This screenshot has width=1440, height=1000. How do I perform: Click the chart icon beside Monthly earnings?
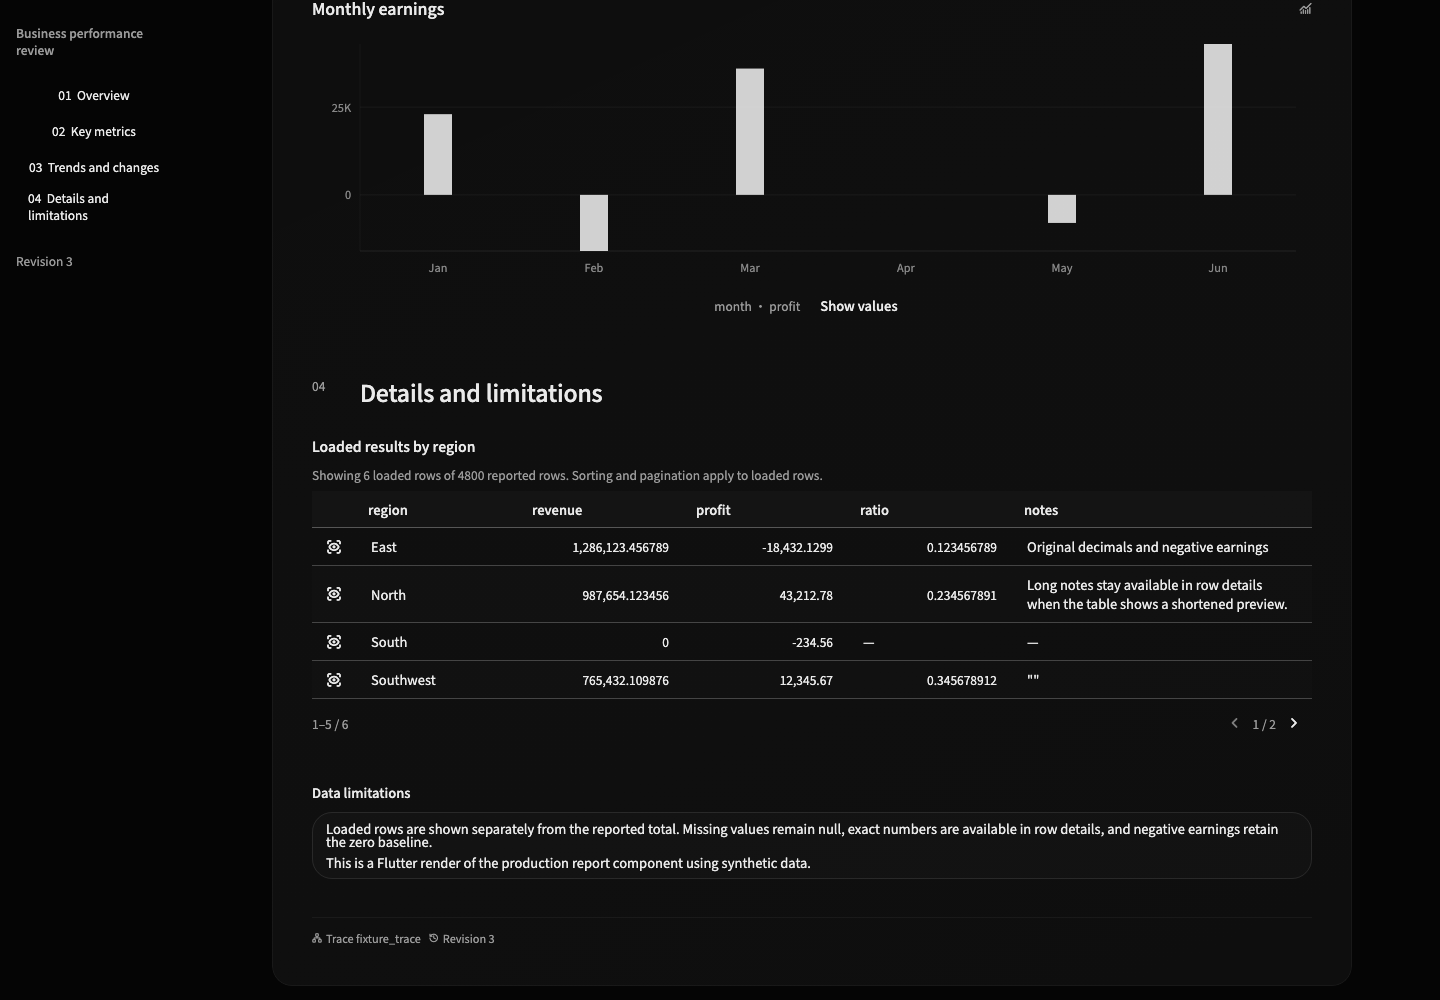1305,9
